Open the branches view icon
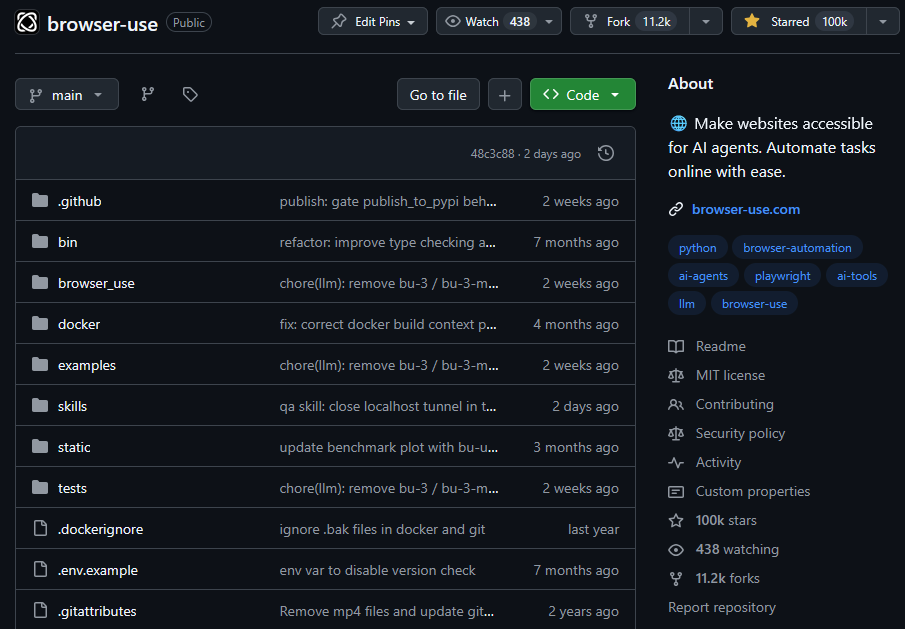The image size is (905, 629). [x=148, y=94]
